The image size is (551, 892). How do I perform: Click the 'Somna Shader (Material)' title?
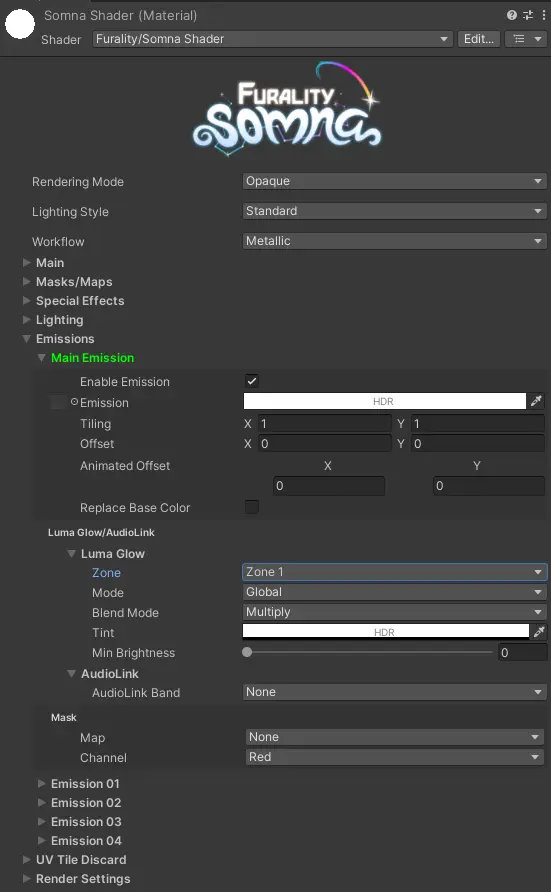[x=121, y=15]
